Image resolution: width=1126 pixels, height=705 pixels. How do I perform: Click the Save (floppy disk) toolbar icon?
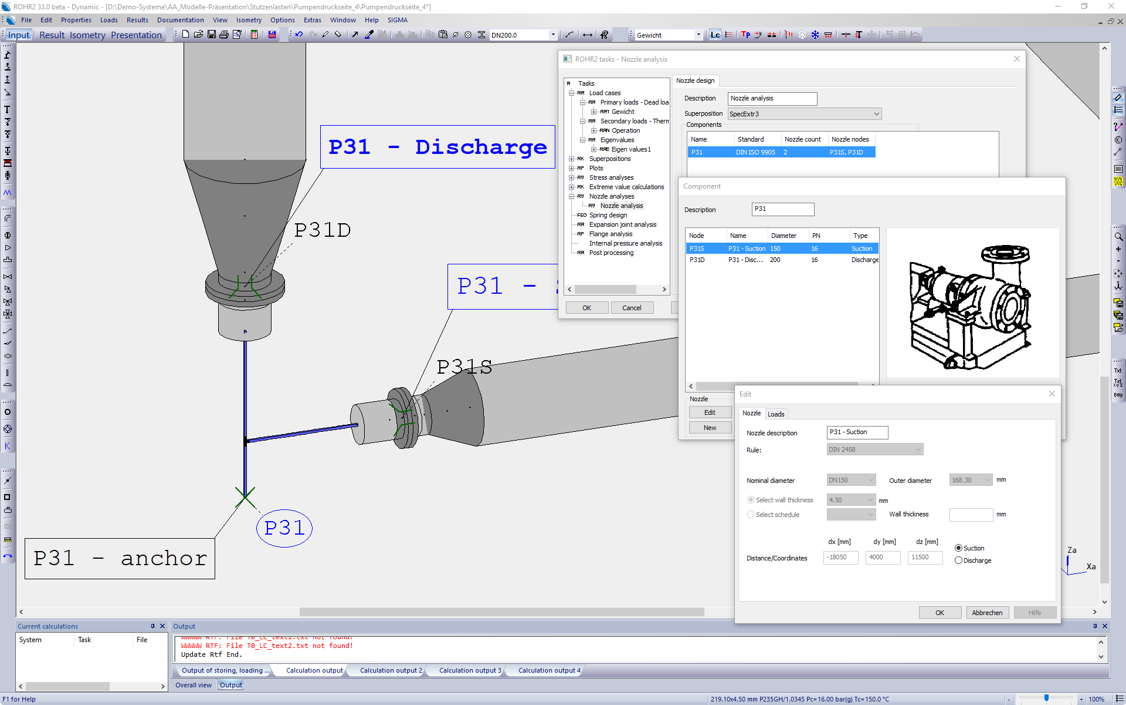point(211,35)
